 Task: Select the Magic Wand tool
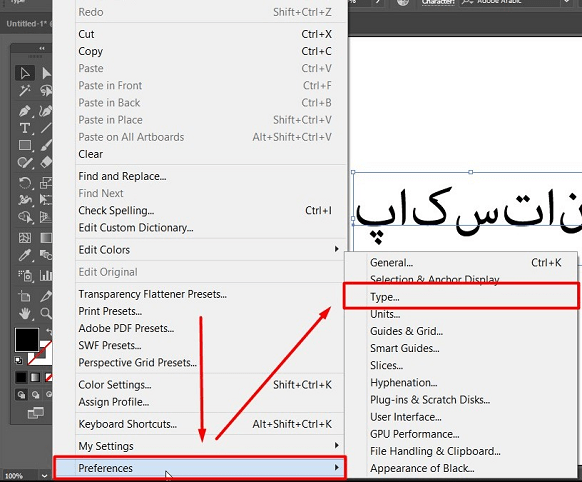point(25,90)
